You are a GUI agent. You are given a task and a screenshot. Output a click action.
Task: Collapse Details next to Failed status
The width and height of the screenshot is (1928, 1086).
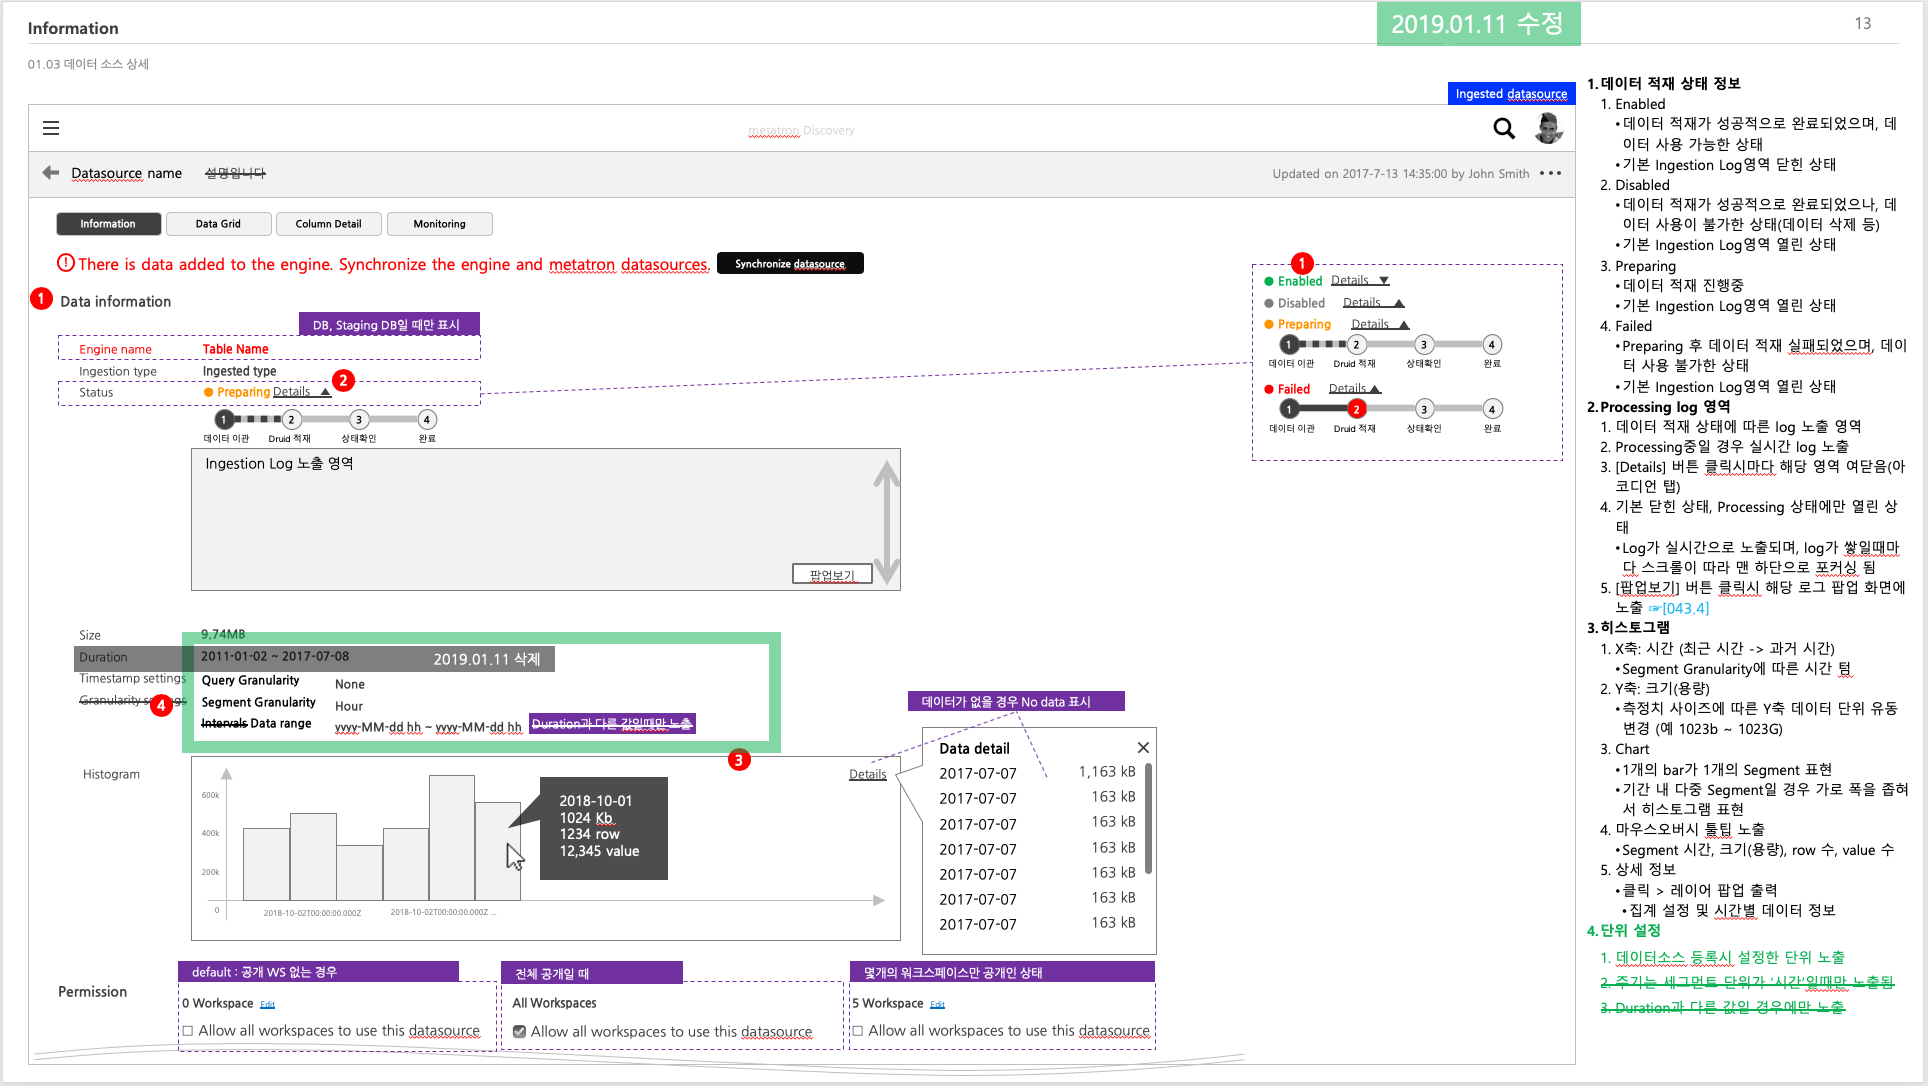[x=1355, y=389]
